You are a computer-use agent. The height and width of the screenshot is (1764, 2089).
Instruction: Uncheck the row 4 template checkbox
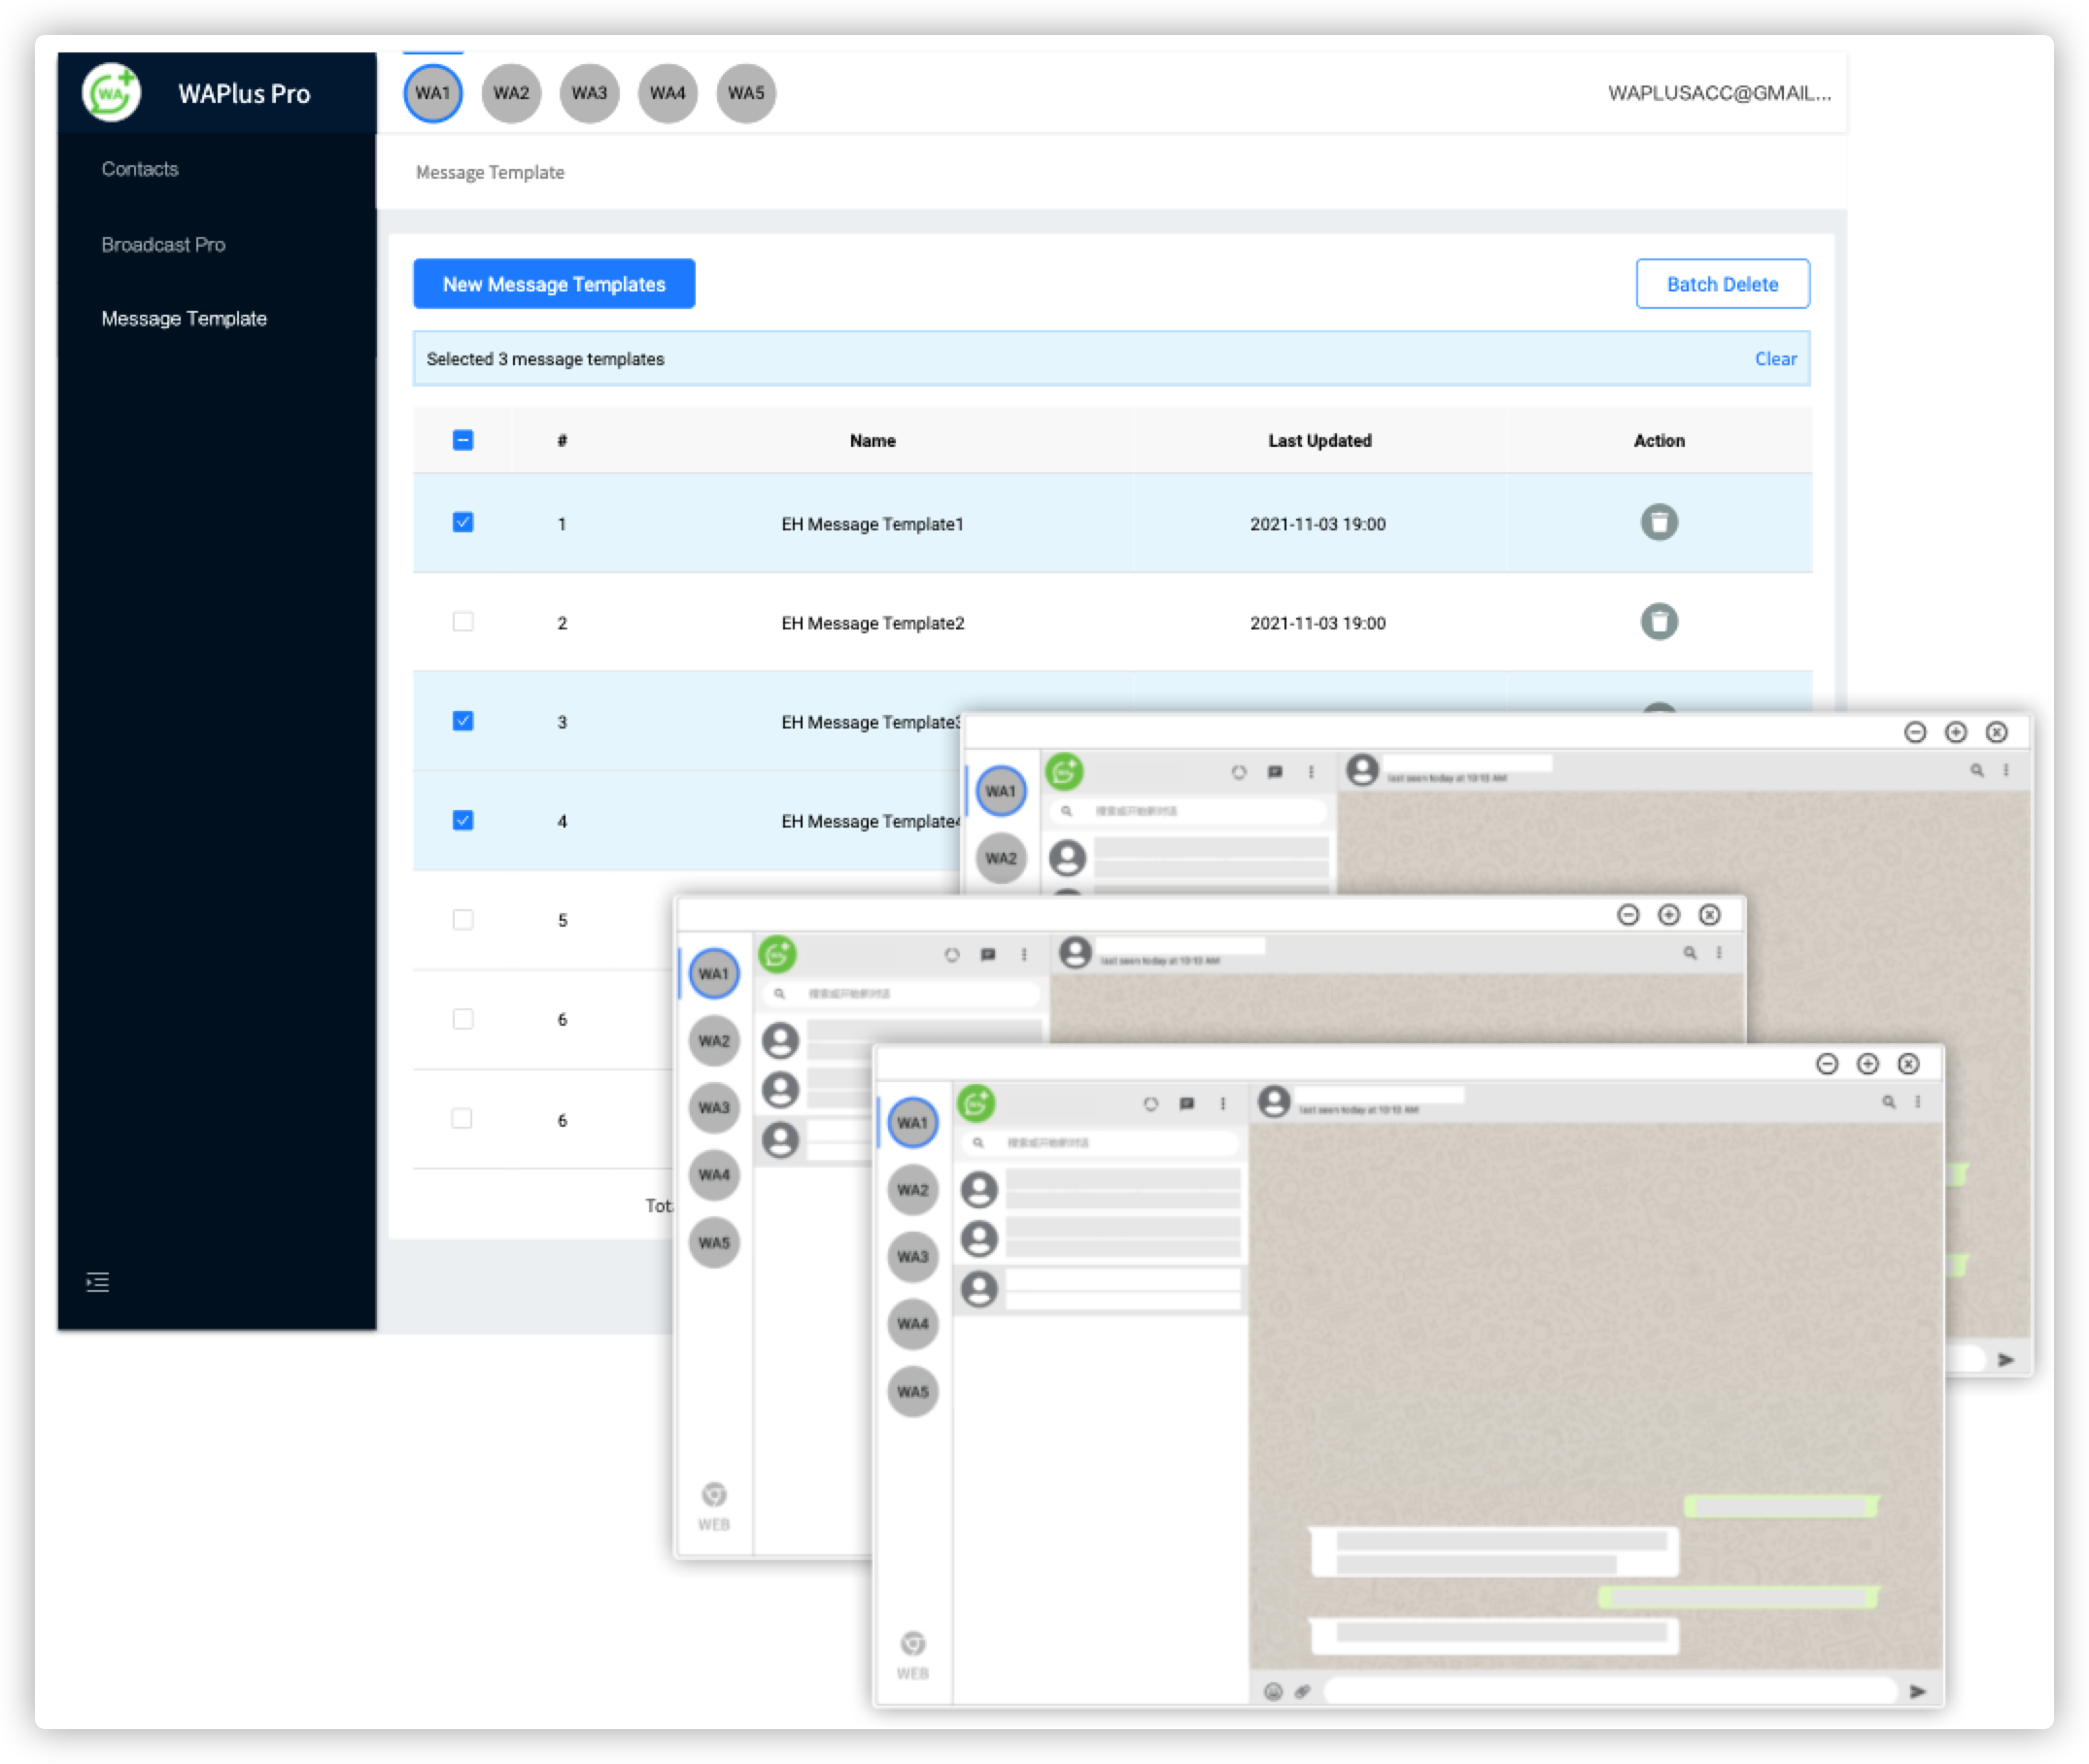(462, 820)
